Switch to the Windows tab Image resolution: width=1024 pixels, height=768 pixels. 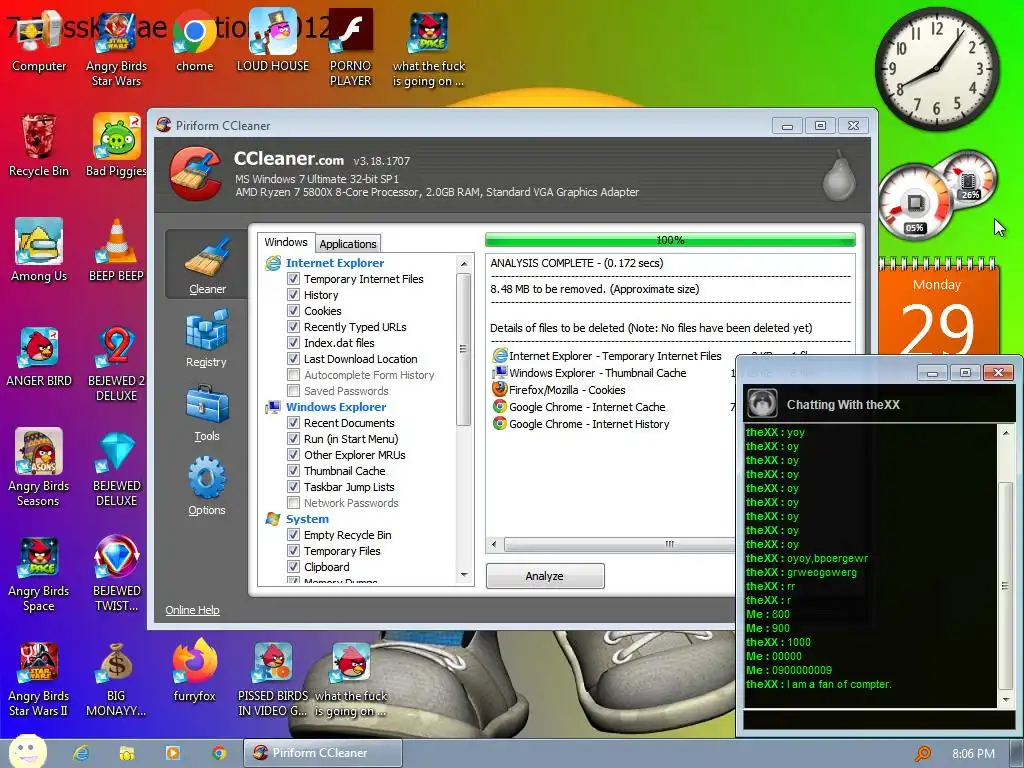[x=285, y=242]
